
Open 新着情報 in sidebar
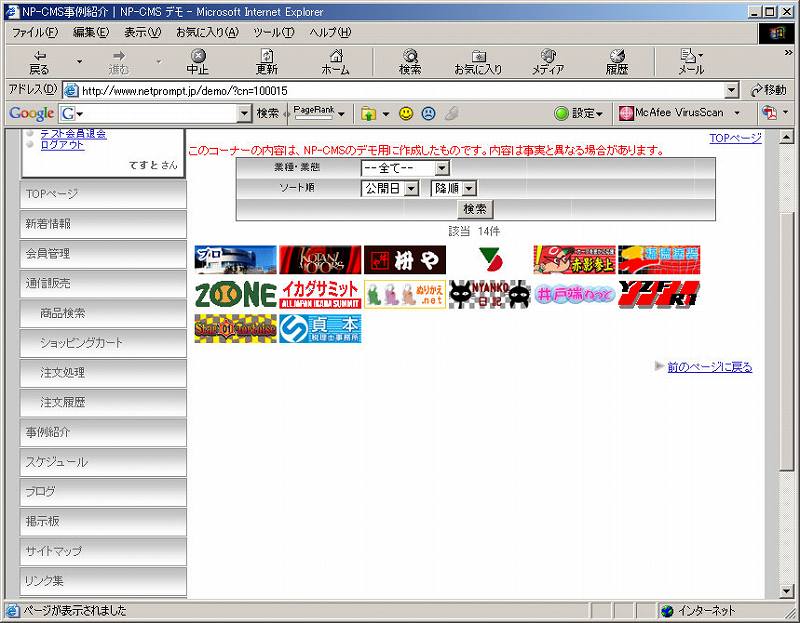(103, 224)
